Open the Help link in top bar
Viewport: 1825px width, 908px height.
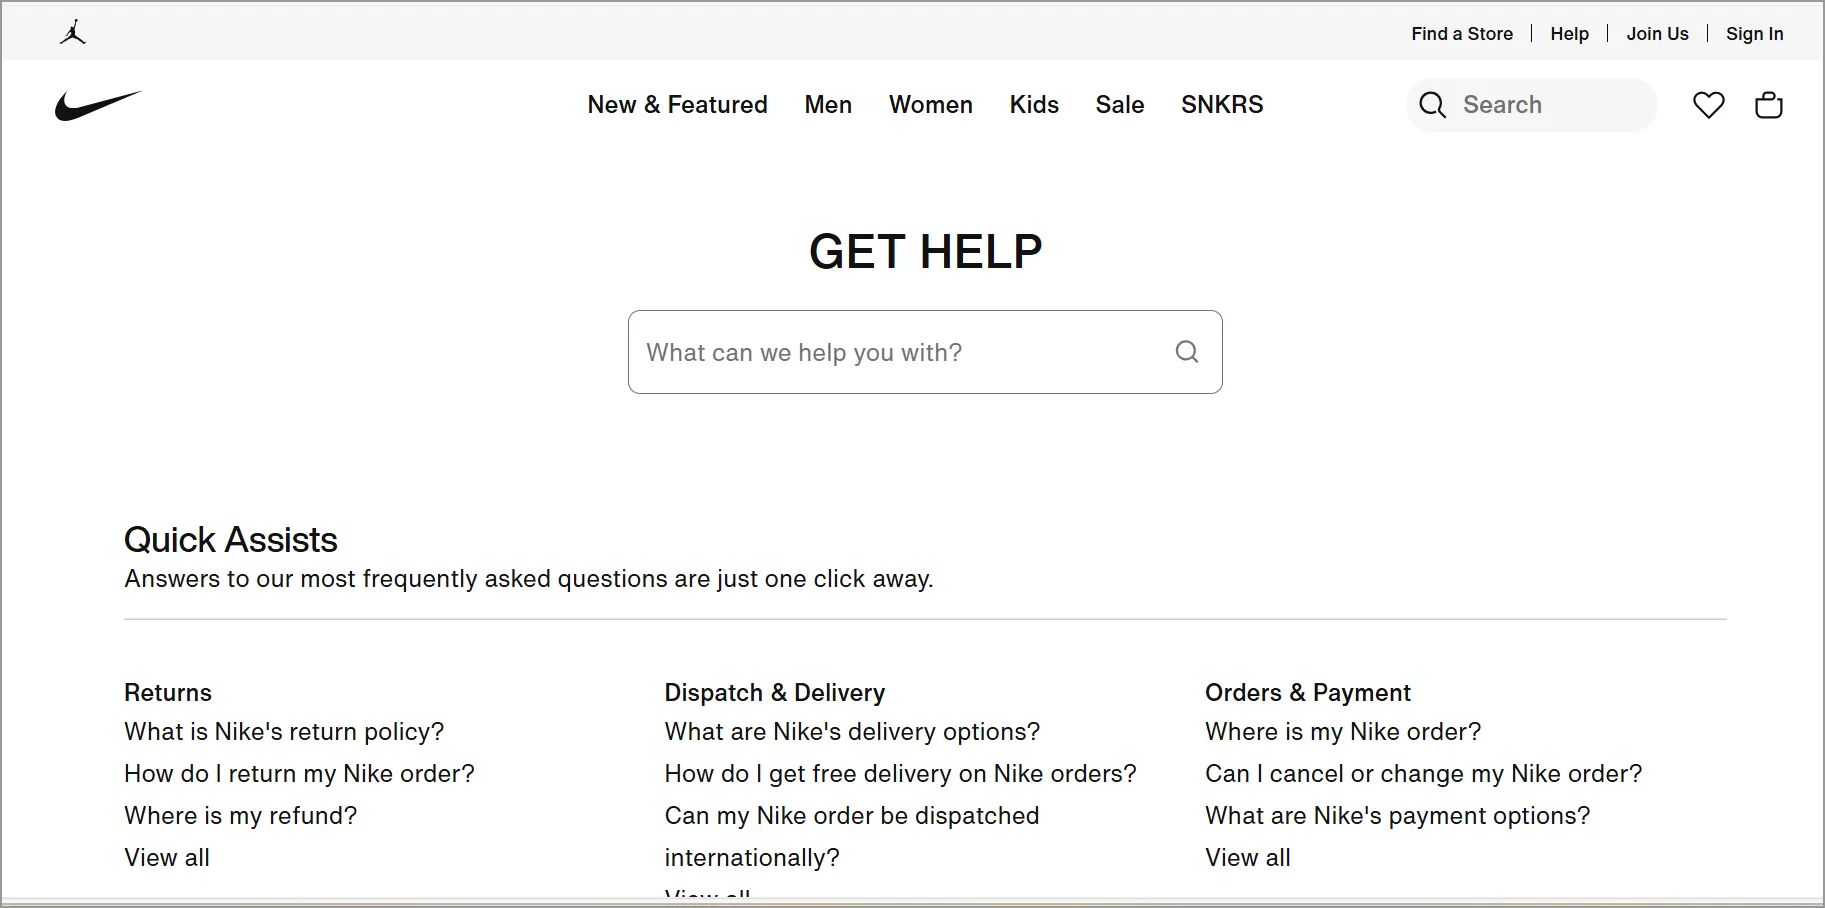[1569, 34]
